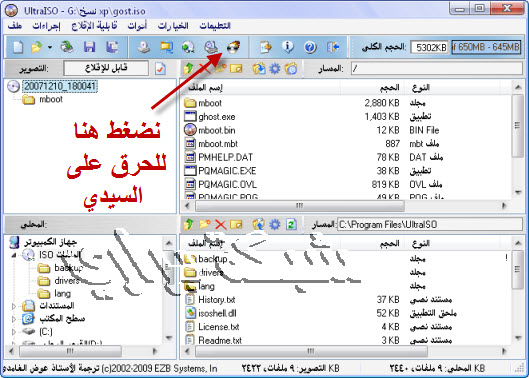
Task: Toggle the bootable image checkmark icon
Action: (x=160, y=69)
